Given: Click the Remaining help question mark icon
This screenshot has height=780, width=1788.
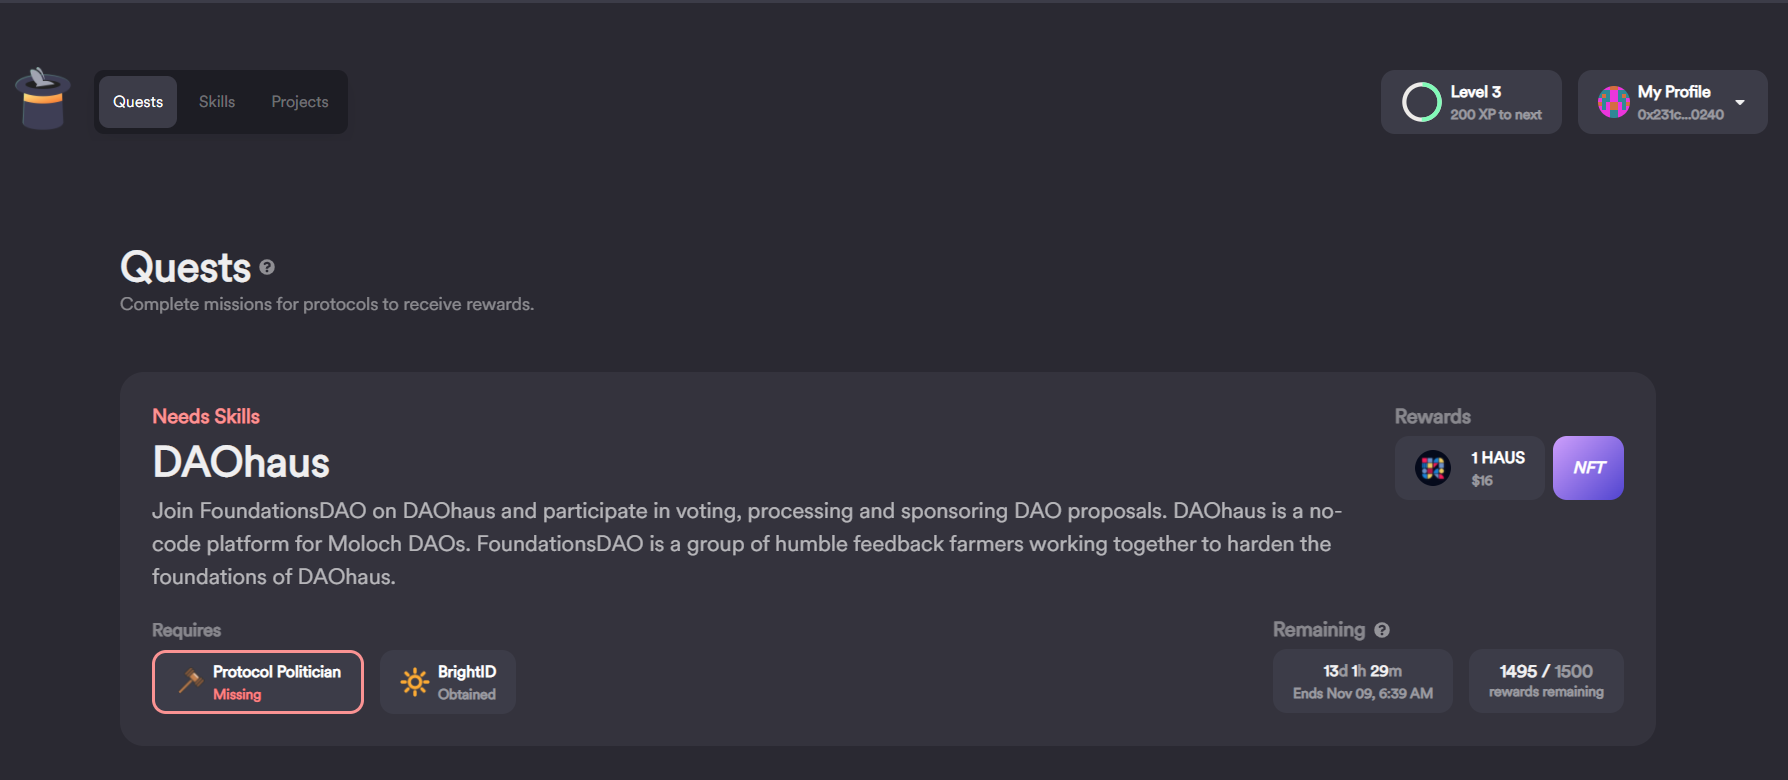Looking at the screenshot, I should [1382, 630].
